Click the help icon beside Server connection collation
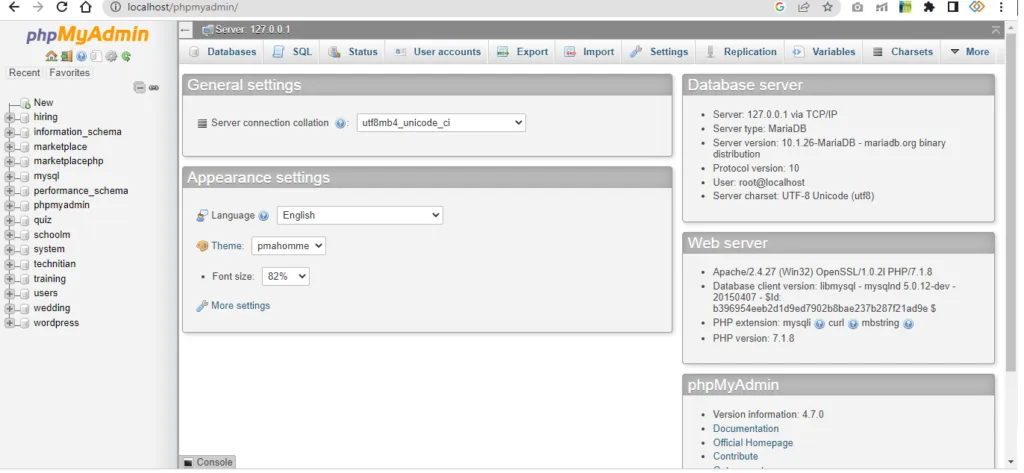 click(340, 123)
